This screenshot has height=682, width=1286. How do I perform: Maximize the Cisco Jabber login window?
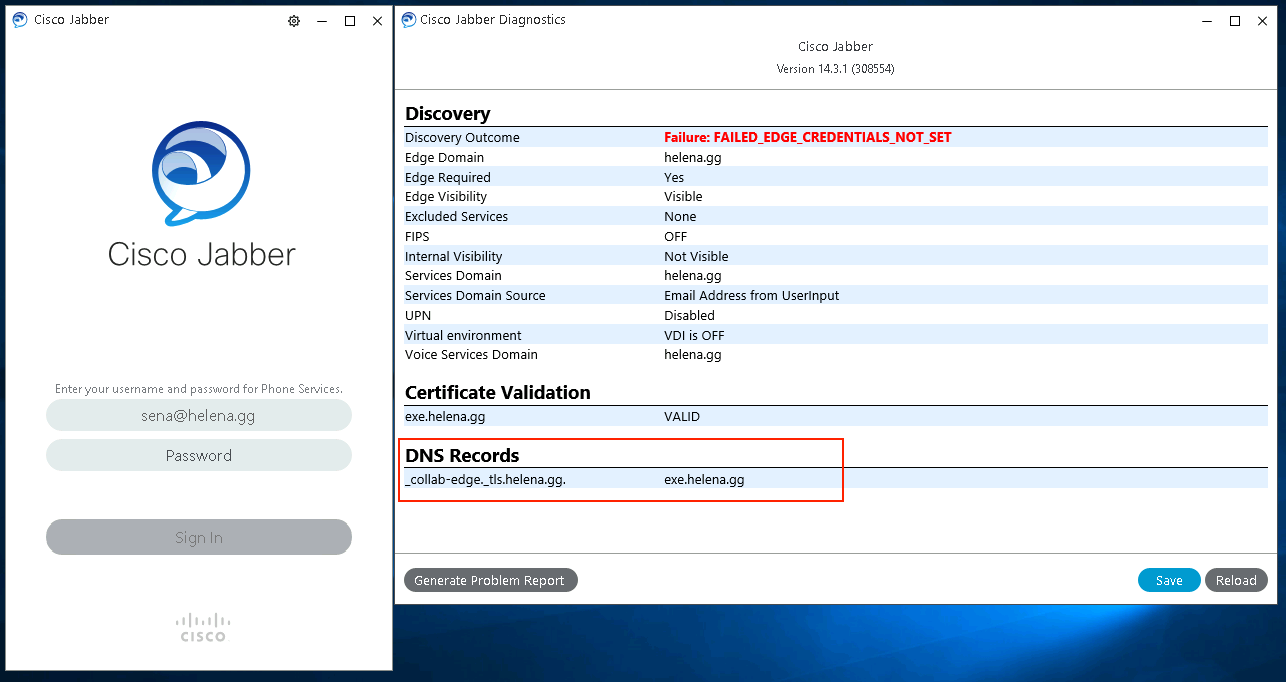(x=350, y=21)
